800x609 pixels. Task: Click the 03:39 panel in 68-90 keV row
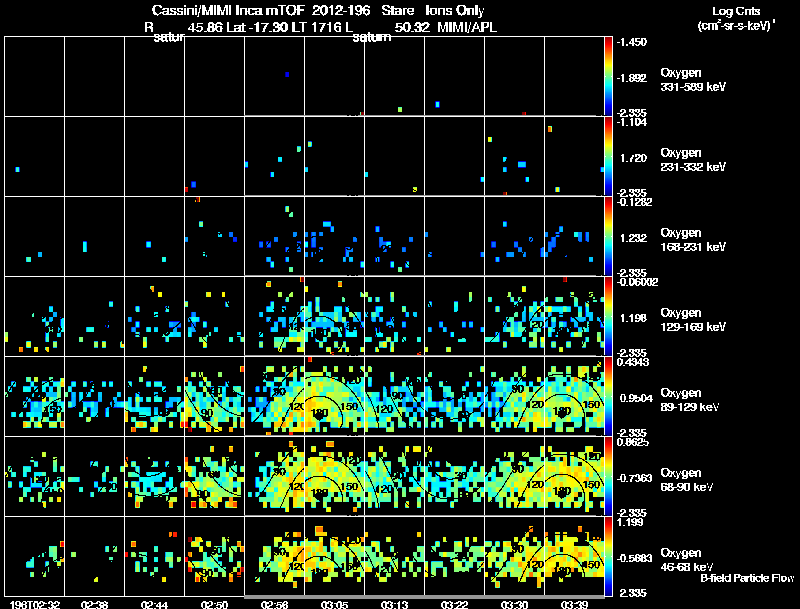(x=574, y=476)
